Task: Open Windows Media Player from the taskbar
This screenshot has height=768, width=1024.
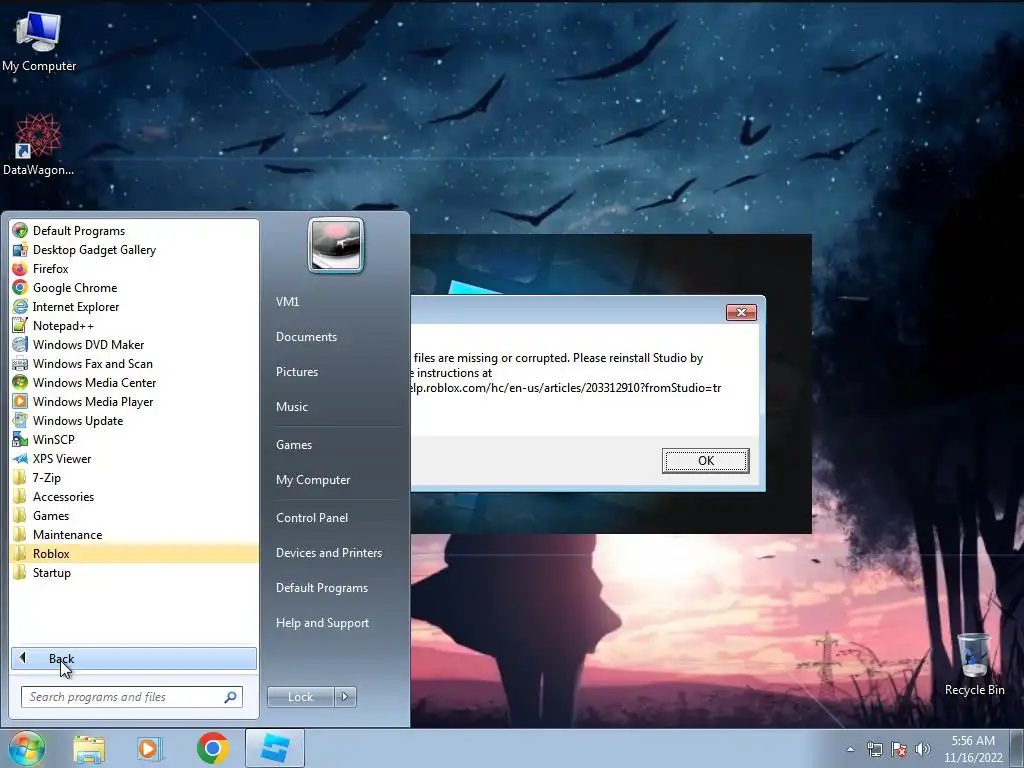Action: pos(150,748)
